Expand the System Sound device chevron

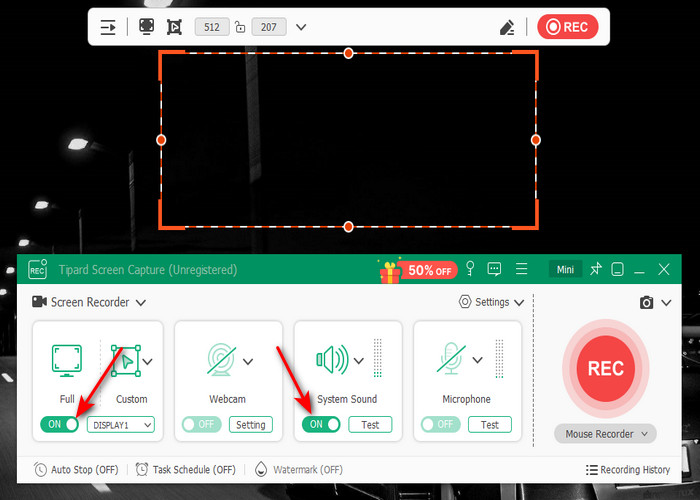(x=359, y=361)
